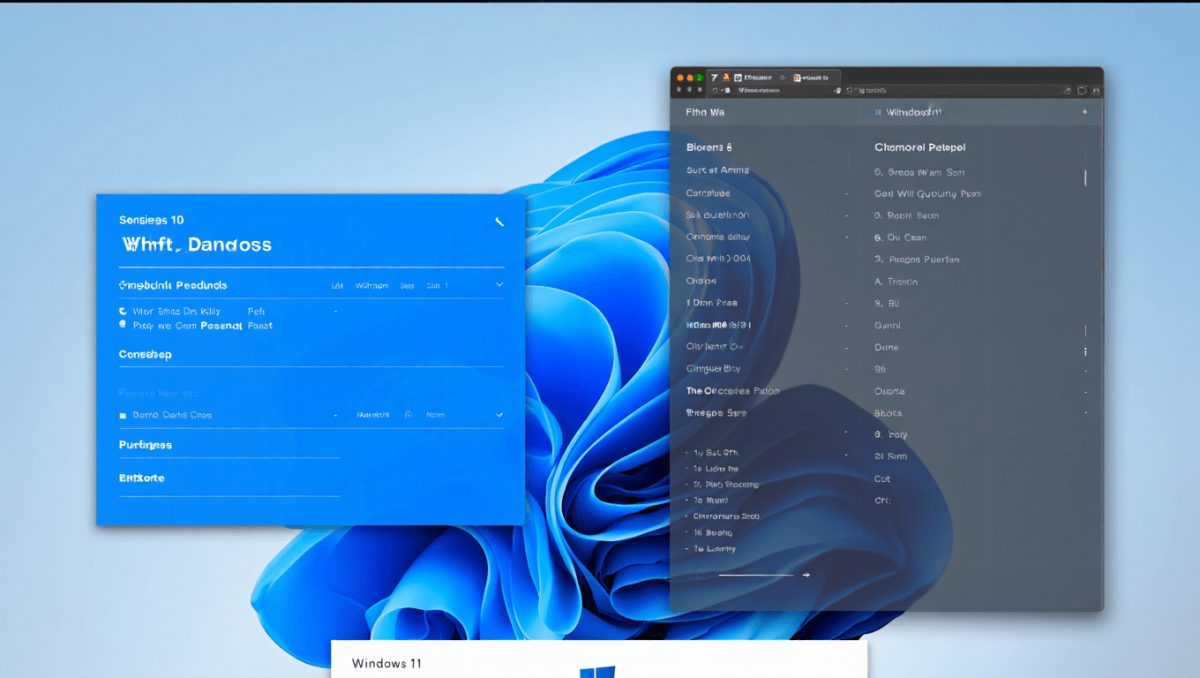Click the '7' icon in dark window tab bar
1200x678 pixels.
[x=714, y=77]
